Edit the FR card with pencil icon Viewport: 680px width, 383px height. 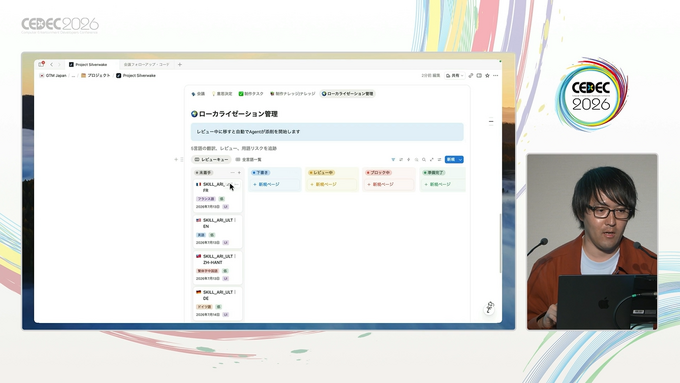[229, 184]
